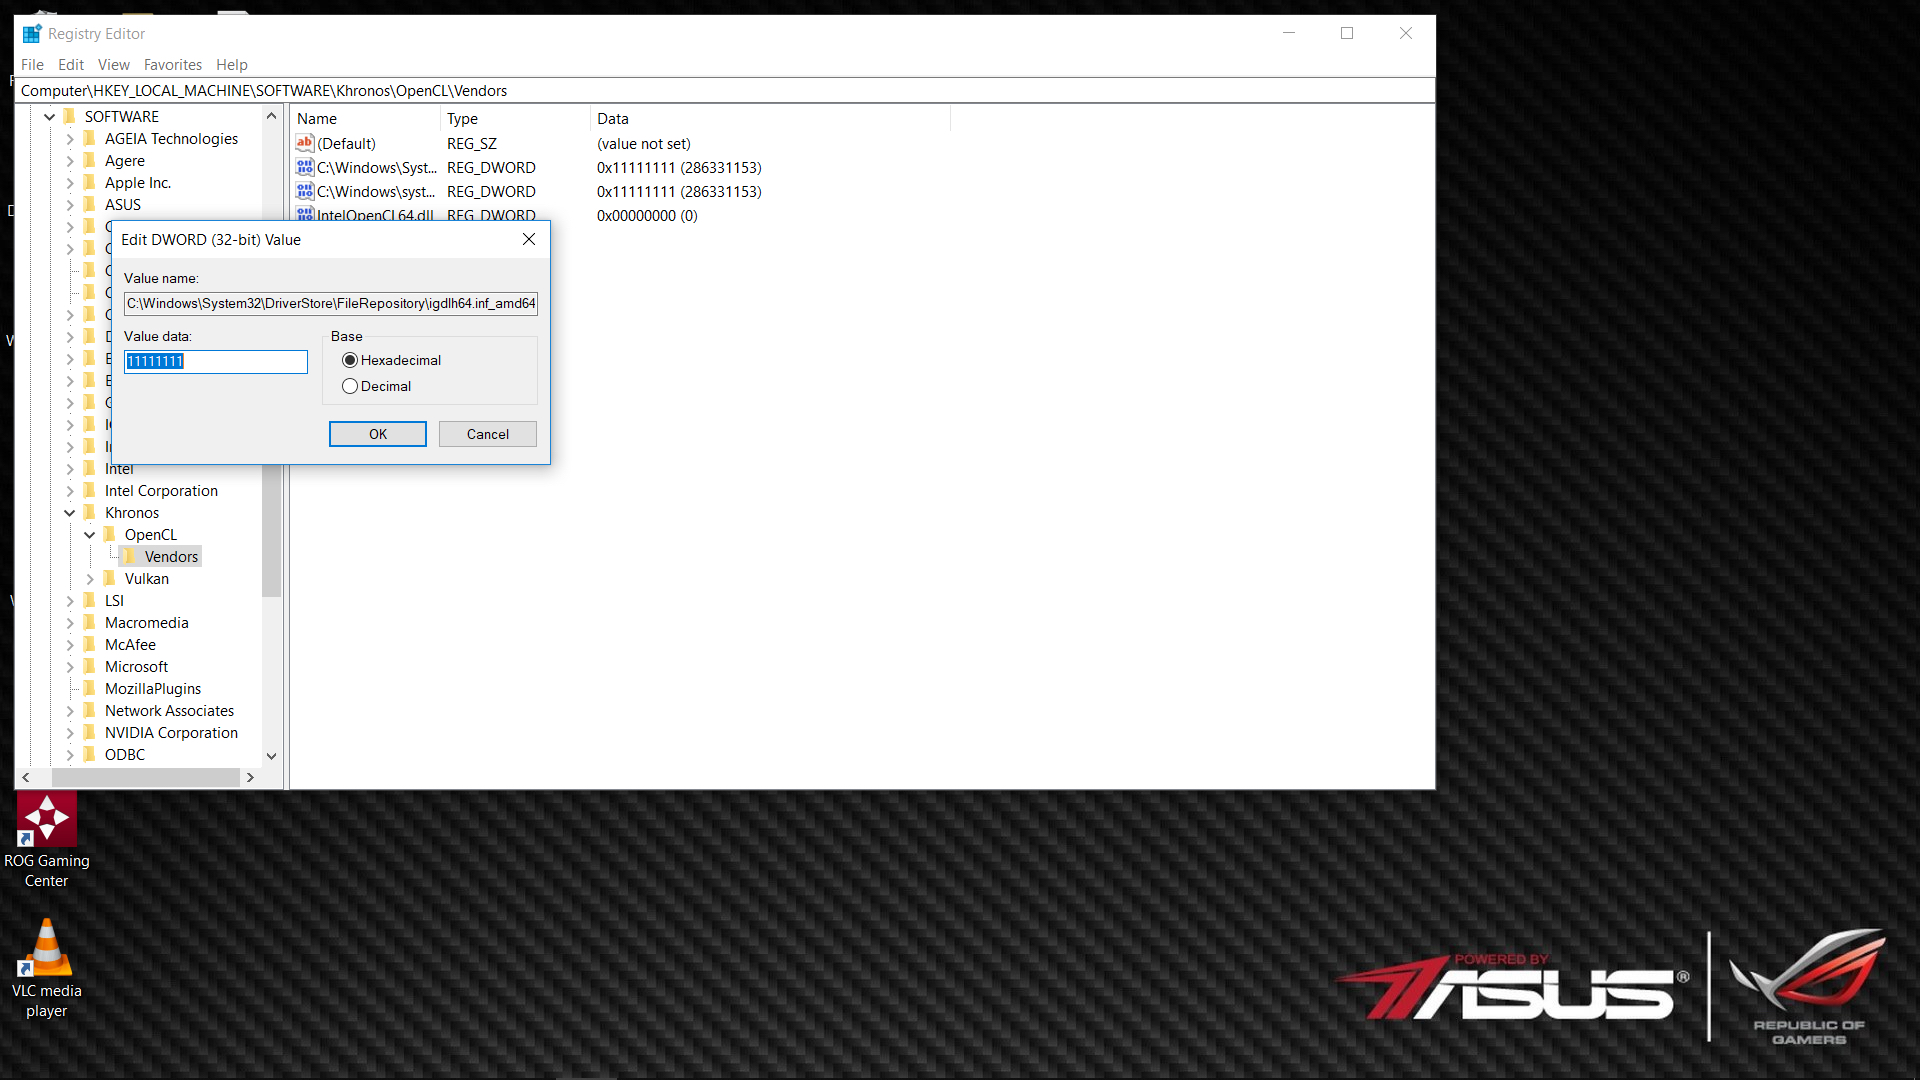1920x1080 pixels.
Task: Collapse the OpenCL key
Action: [x=90, y=535]
